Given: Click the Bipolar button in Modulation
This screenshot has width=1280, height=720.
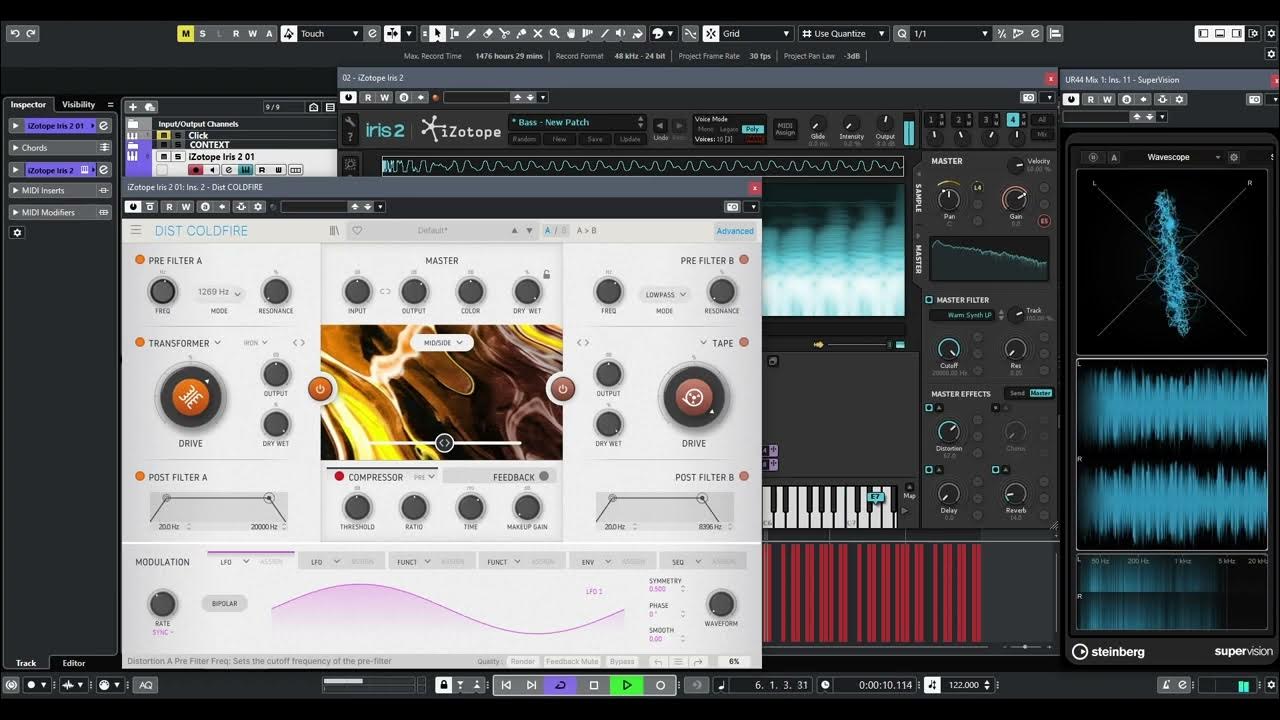Looking at the screenshot, I should [x=225, y=604].
